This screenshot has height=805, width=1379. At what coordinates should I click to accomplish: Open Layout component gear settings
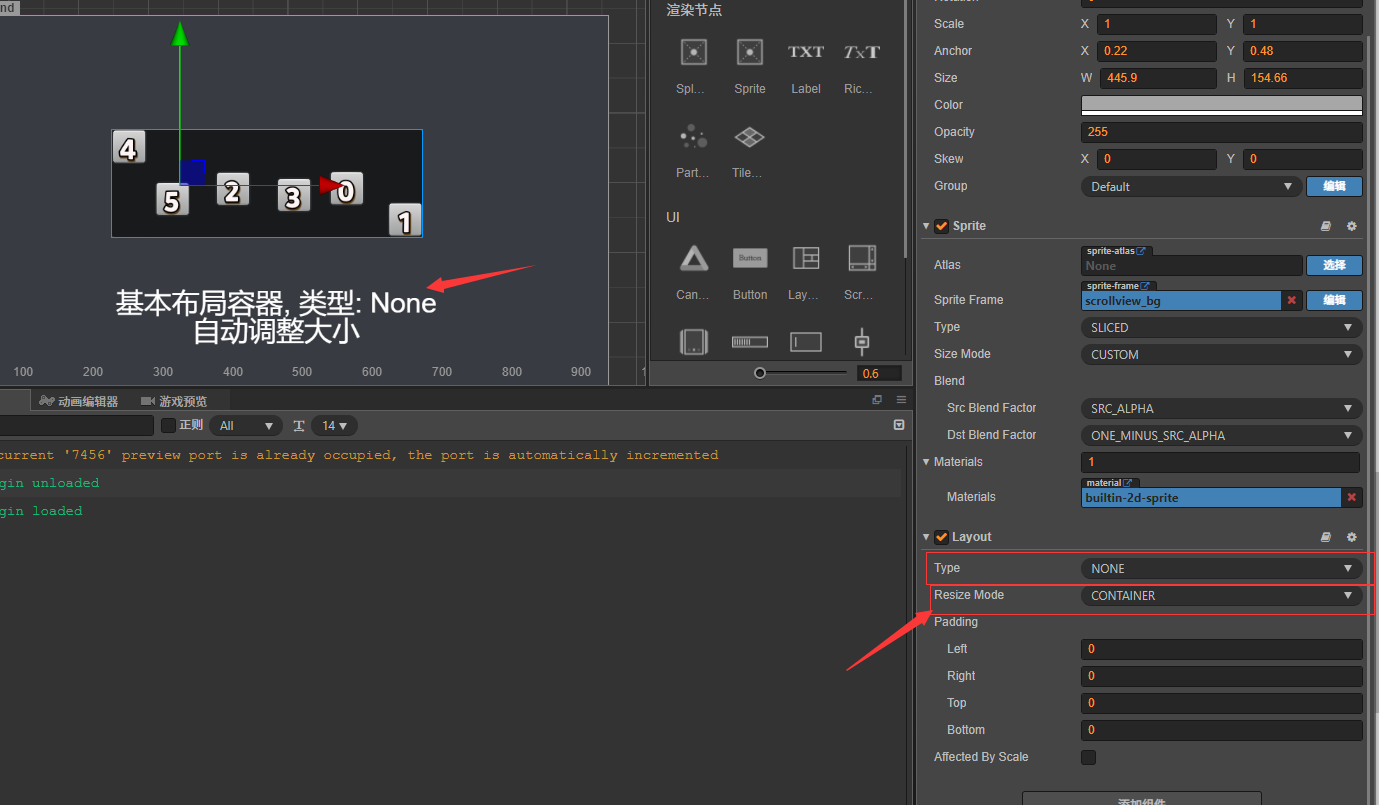tap(1351, 538)
